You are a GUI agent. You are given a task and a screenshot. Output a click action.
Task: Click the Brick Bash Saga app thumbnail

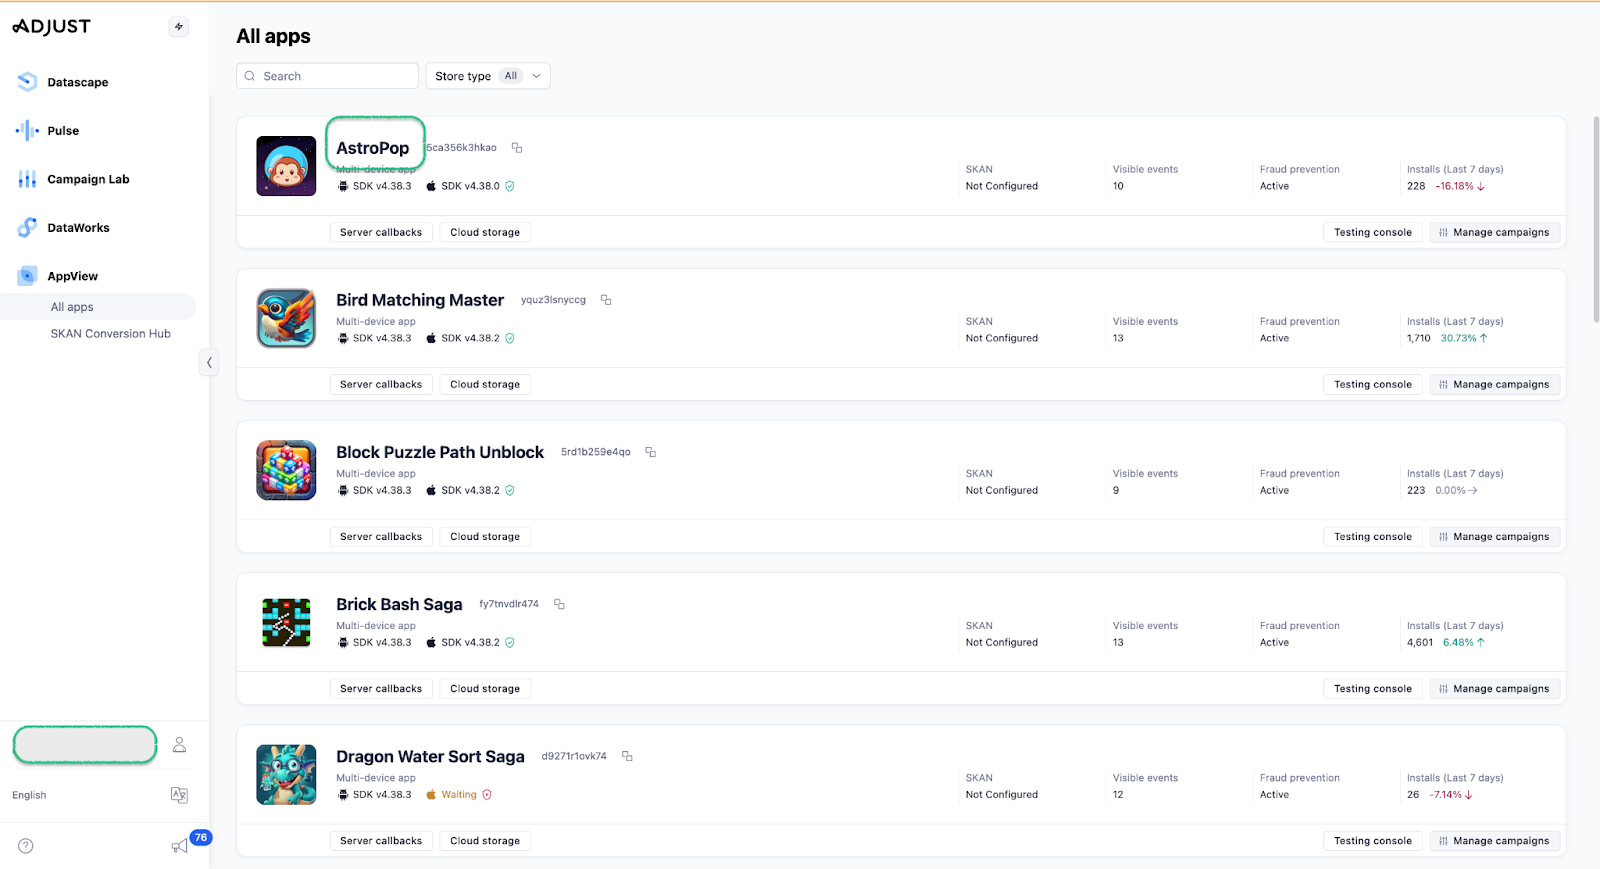pyautogui.click(x=286, y=622)
